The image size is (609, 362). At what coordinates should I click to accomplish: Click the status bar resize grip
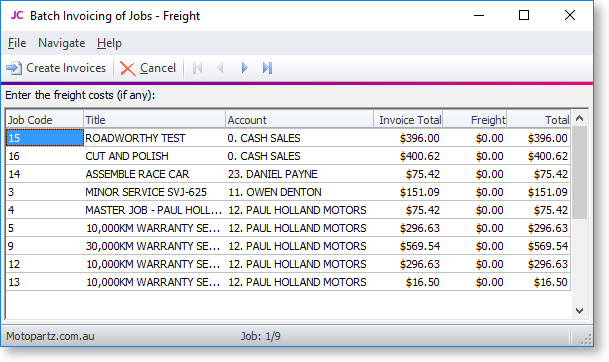tap(586, 338)
